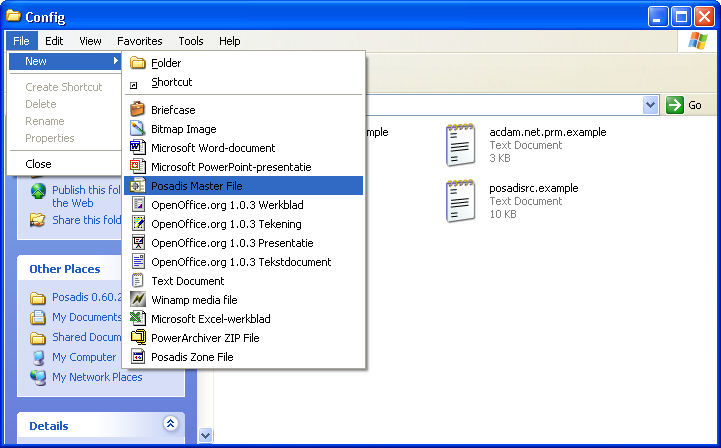Click the scrollbar down arrow in sidebar
Screen dimensions: 721x448
tap(206, 436)
